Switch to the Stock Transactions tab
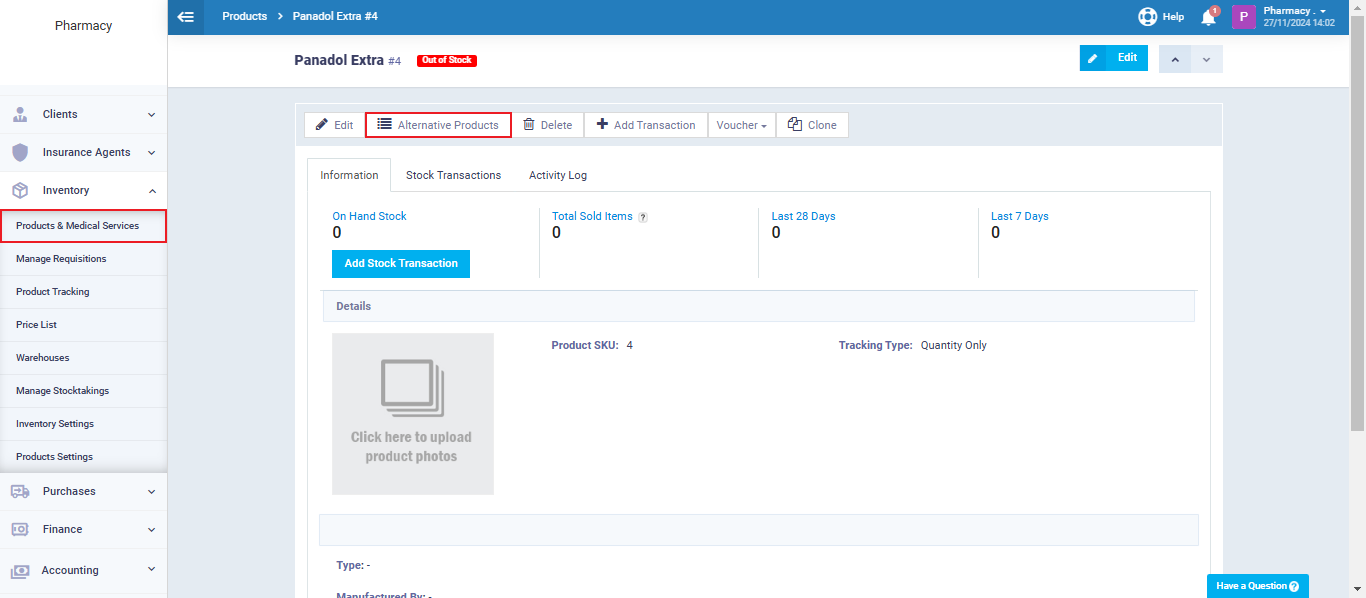Viewport: 1366px width, 598px height. (x=453, y=175)
